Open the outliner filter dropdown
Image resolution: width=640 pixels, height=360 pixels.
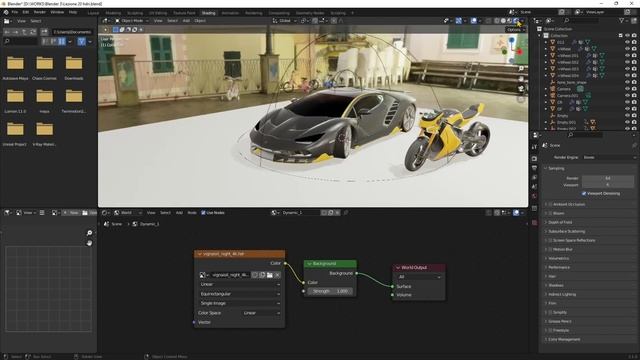[x=623, y=20]
